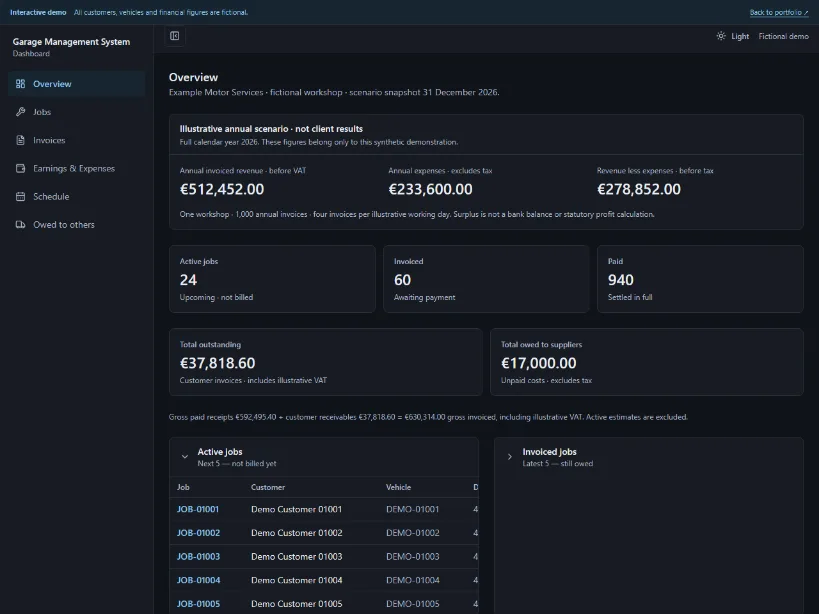Viewport: 819px width, 614px height.
Task: Click the Garage Management System title
Action: 71,42
